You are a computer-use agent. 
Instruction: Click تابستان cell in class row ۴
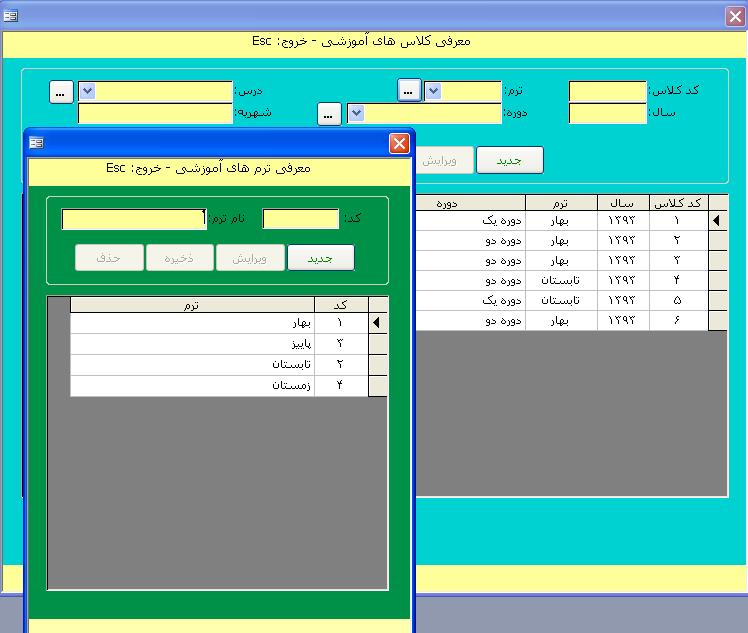click(561, 280)
